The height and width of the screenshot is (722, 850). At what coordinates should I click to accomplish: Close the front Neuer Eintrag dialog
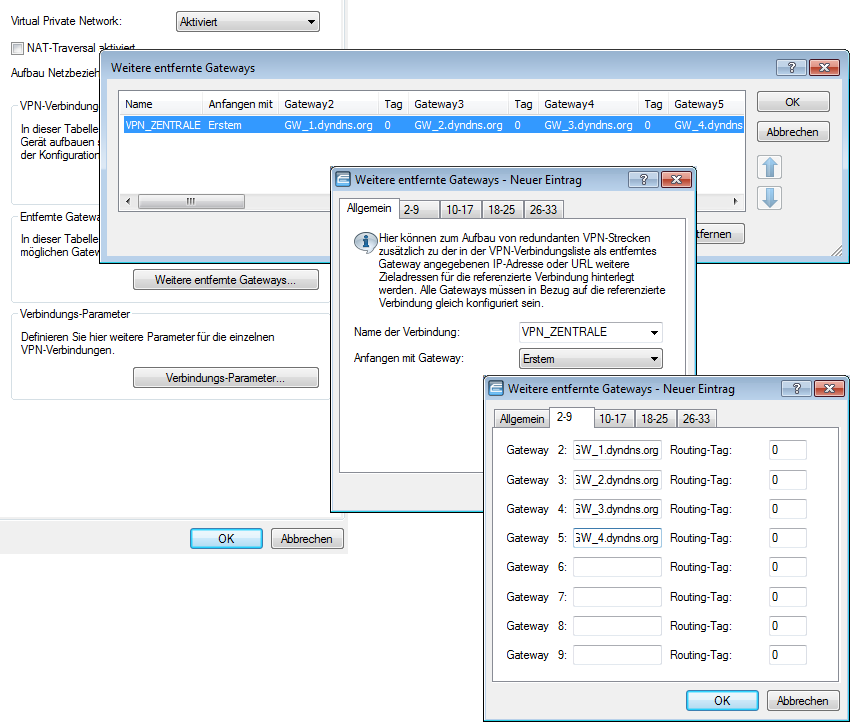(827, 388)
